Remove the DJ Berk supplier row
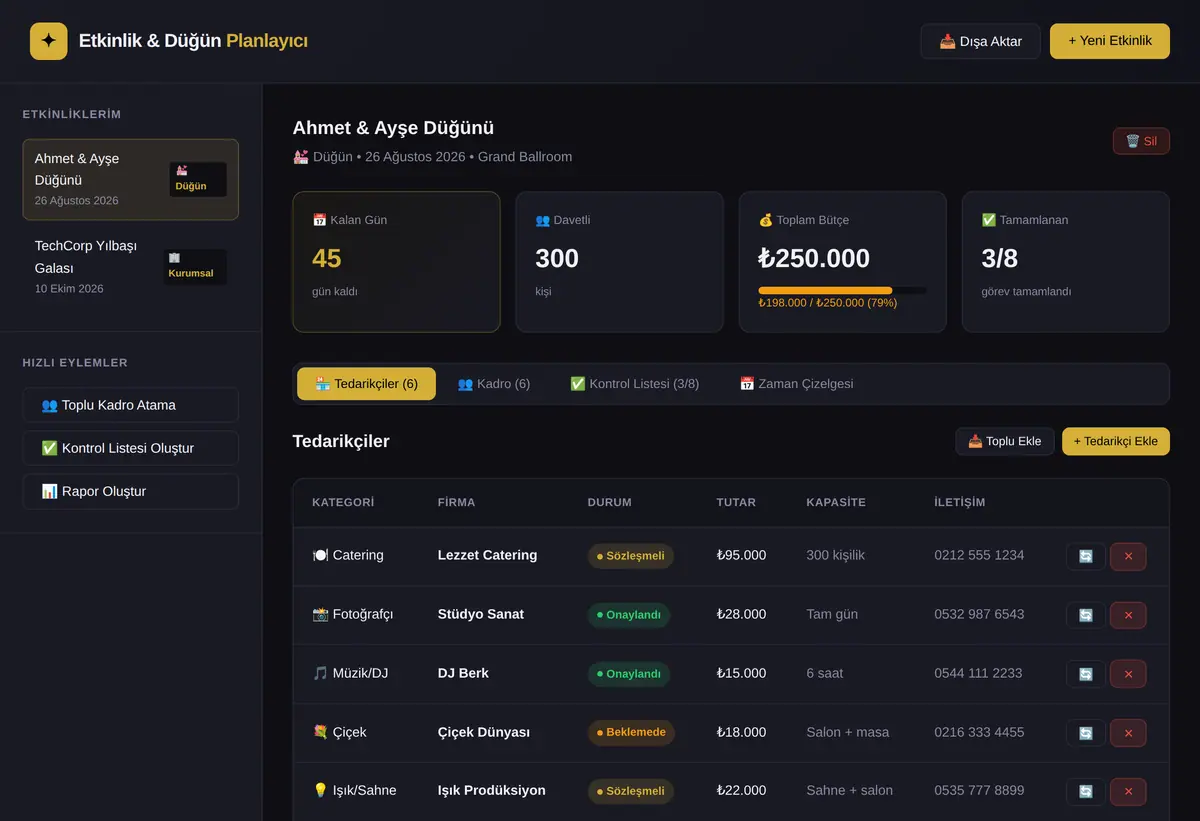Screen dimensions: 1200x821 (1128, 674)
